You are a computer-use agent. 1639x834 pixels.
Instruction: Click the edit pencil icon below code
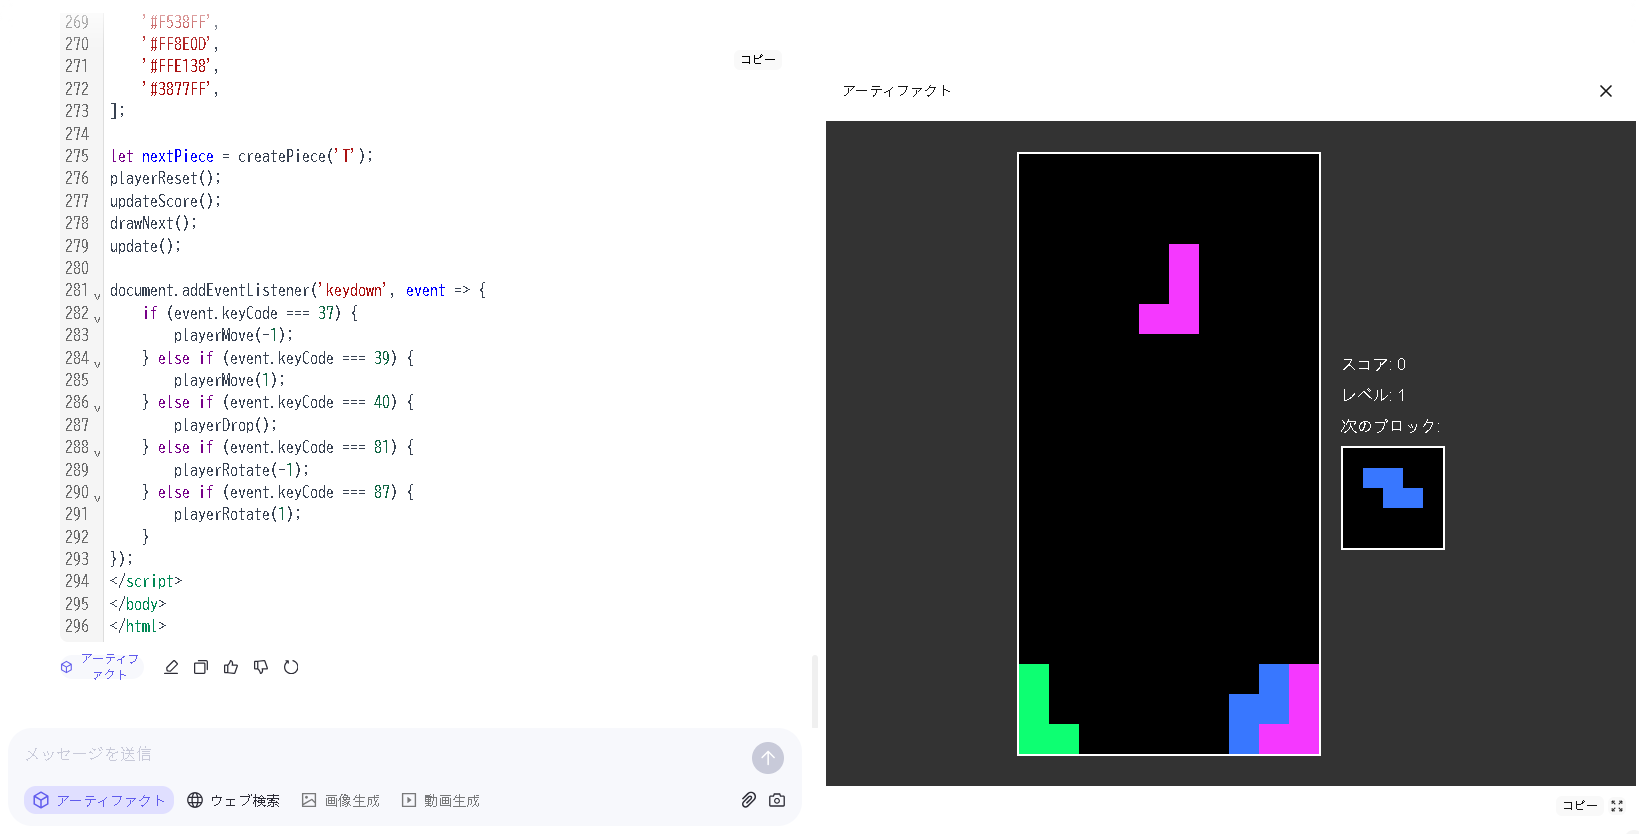(171, 667)
